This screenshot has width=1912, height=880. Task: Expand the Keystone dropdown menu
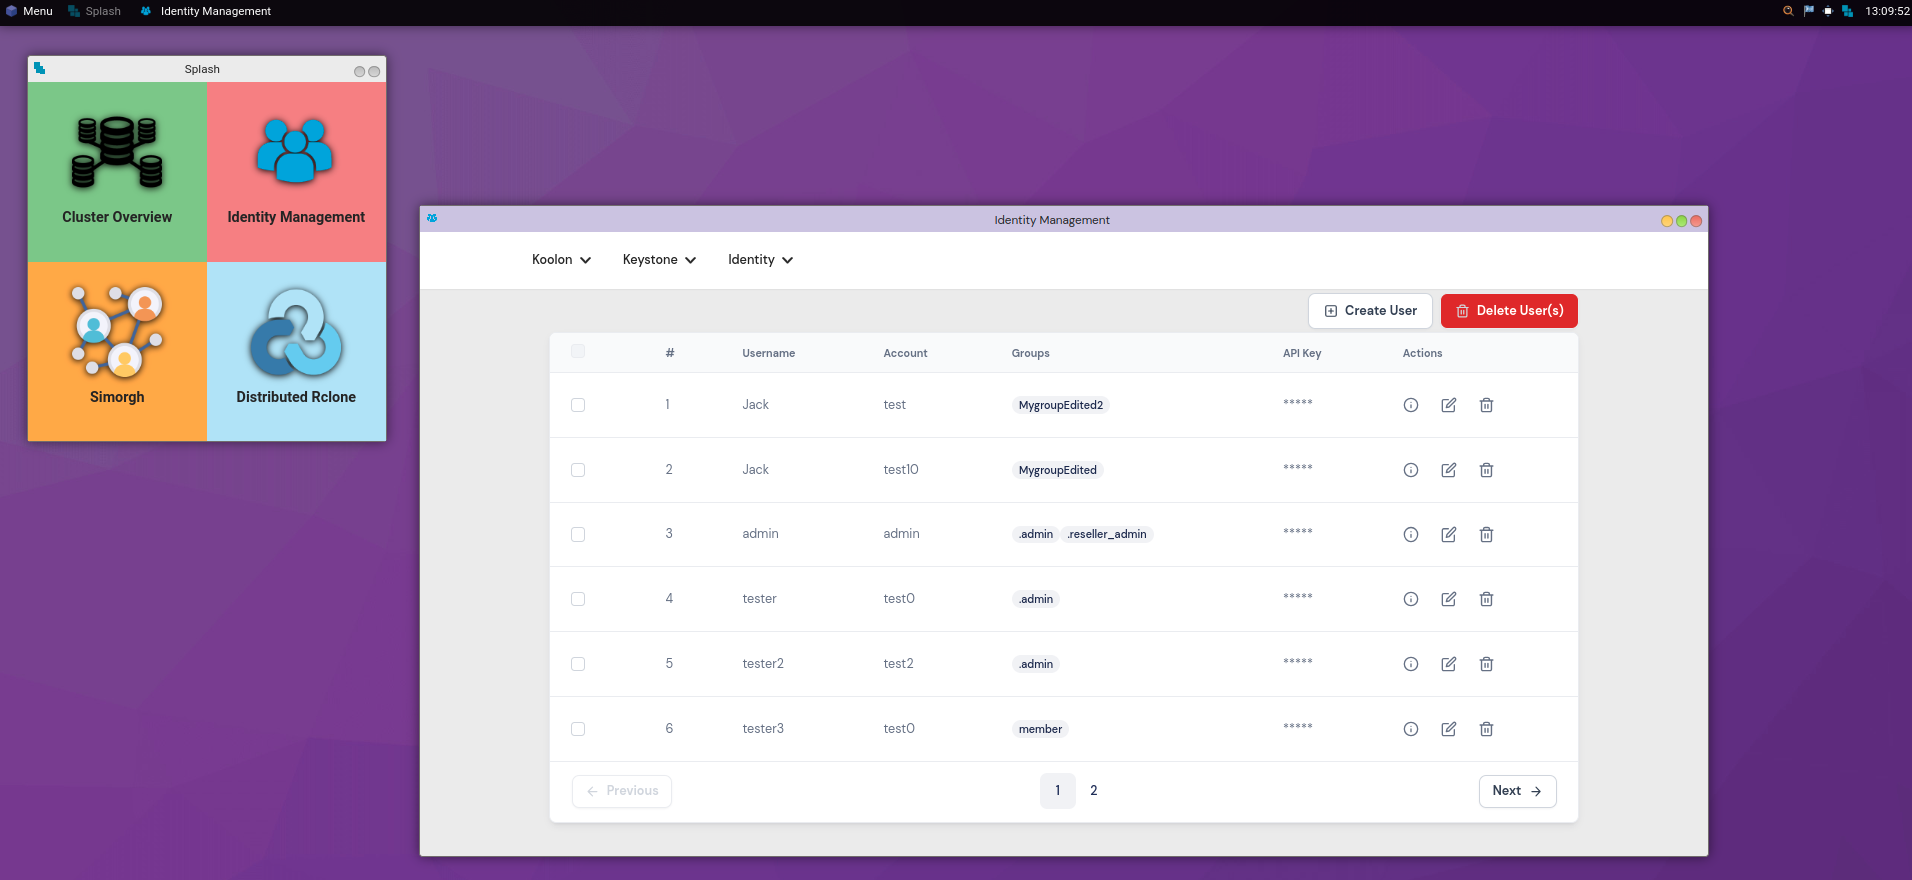click(659, 260)
